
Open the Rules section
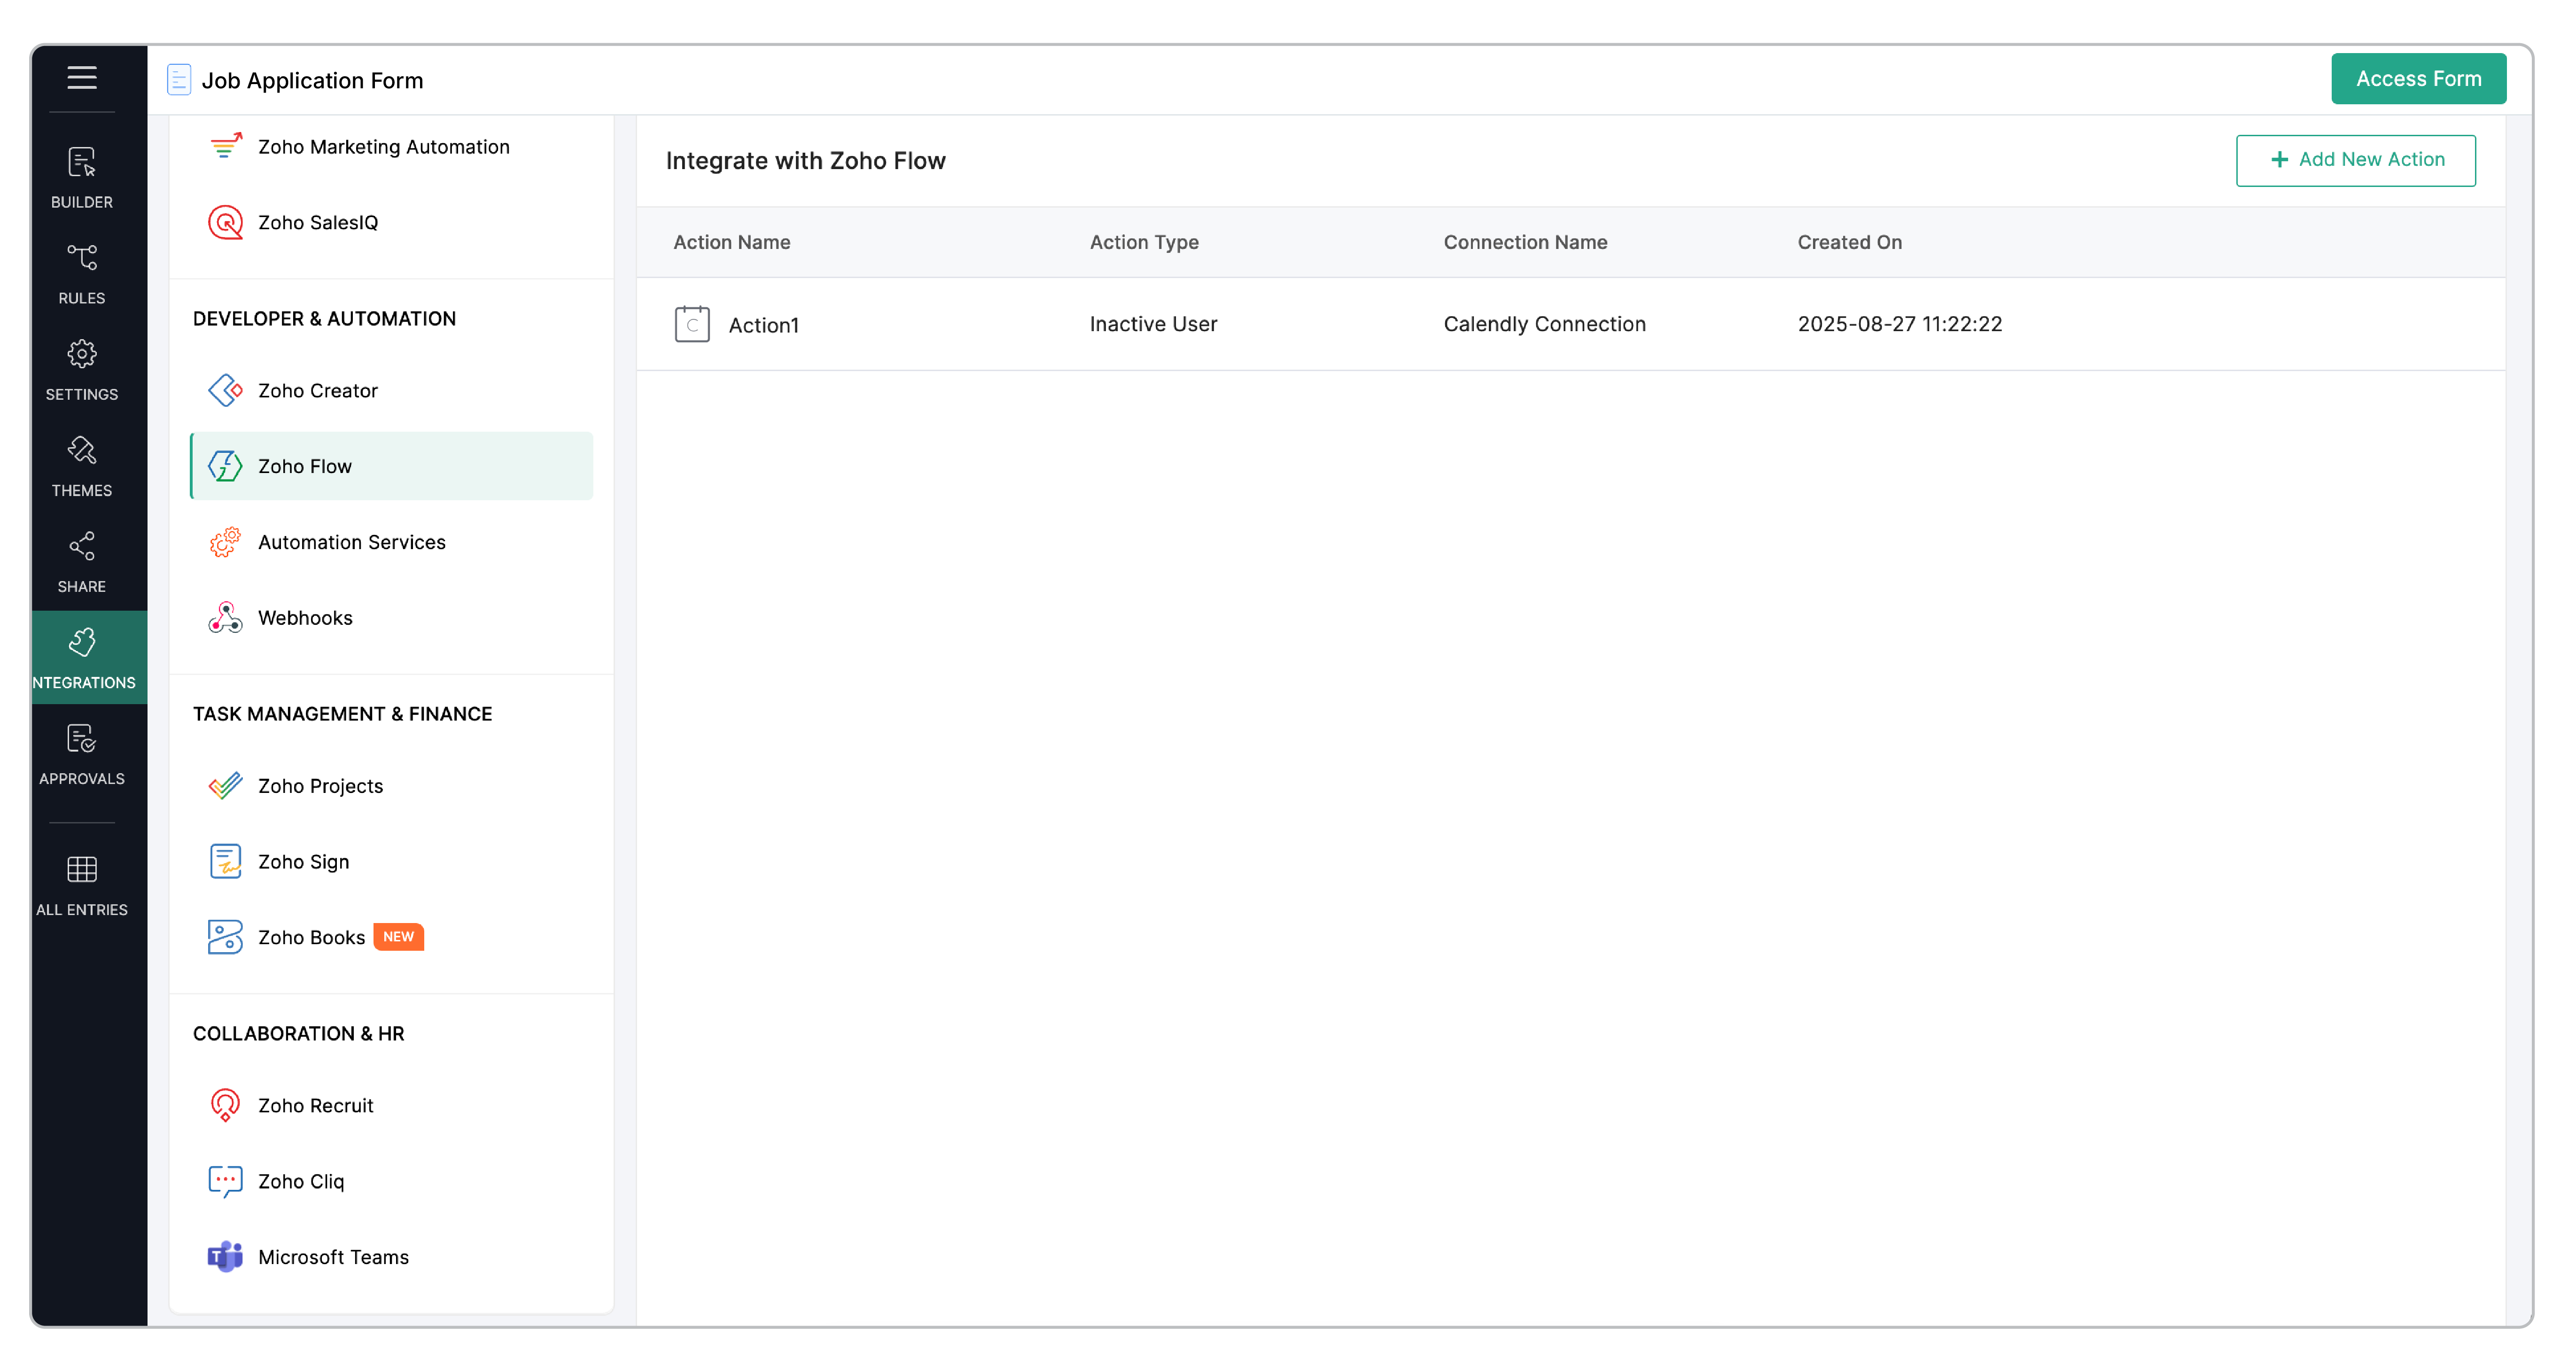82,273
